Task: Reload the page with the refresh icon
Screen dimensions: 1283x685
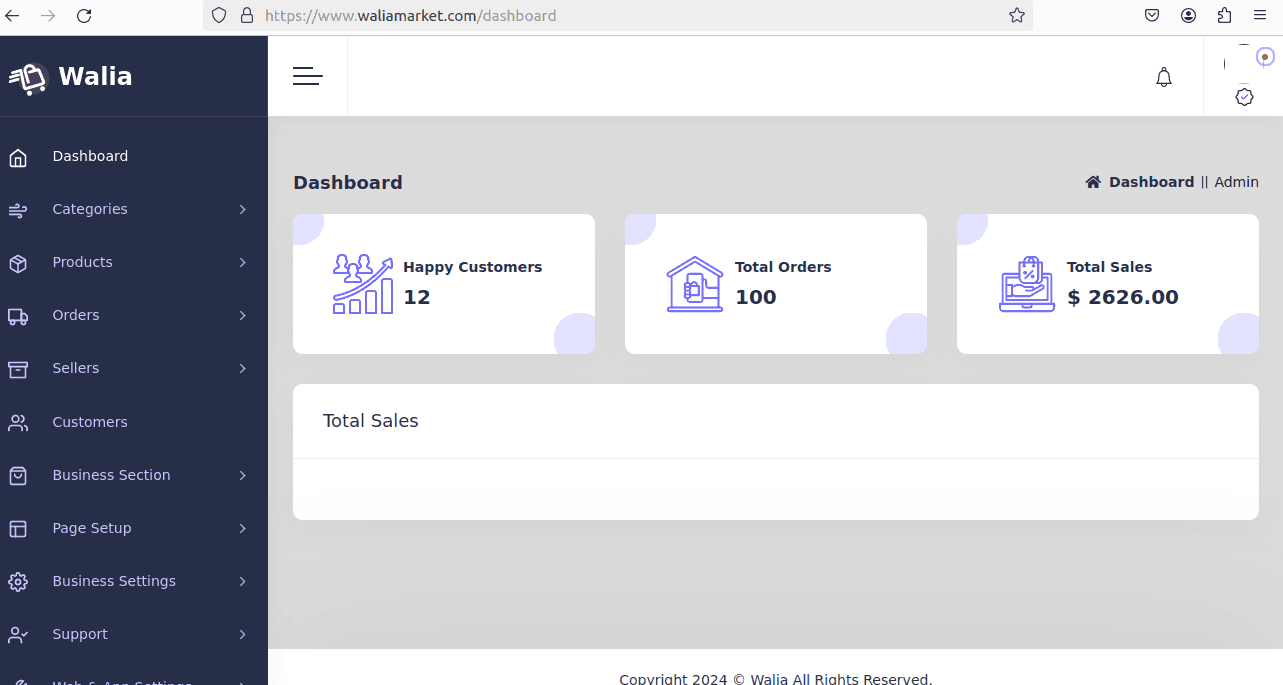Action: click(84, 15)
